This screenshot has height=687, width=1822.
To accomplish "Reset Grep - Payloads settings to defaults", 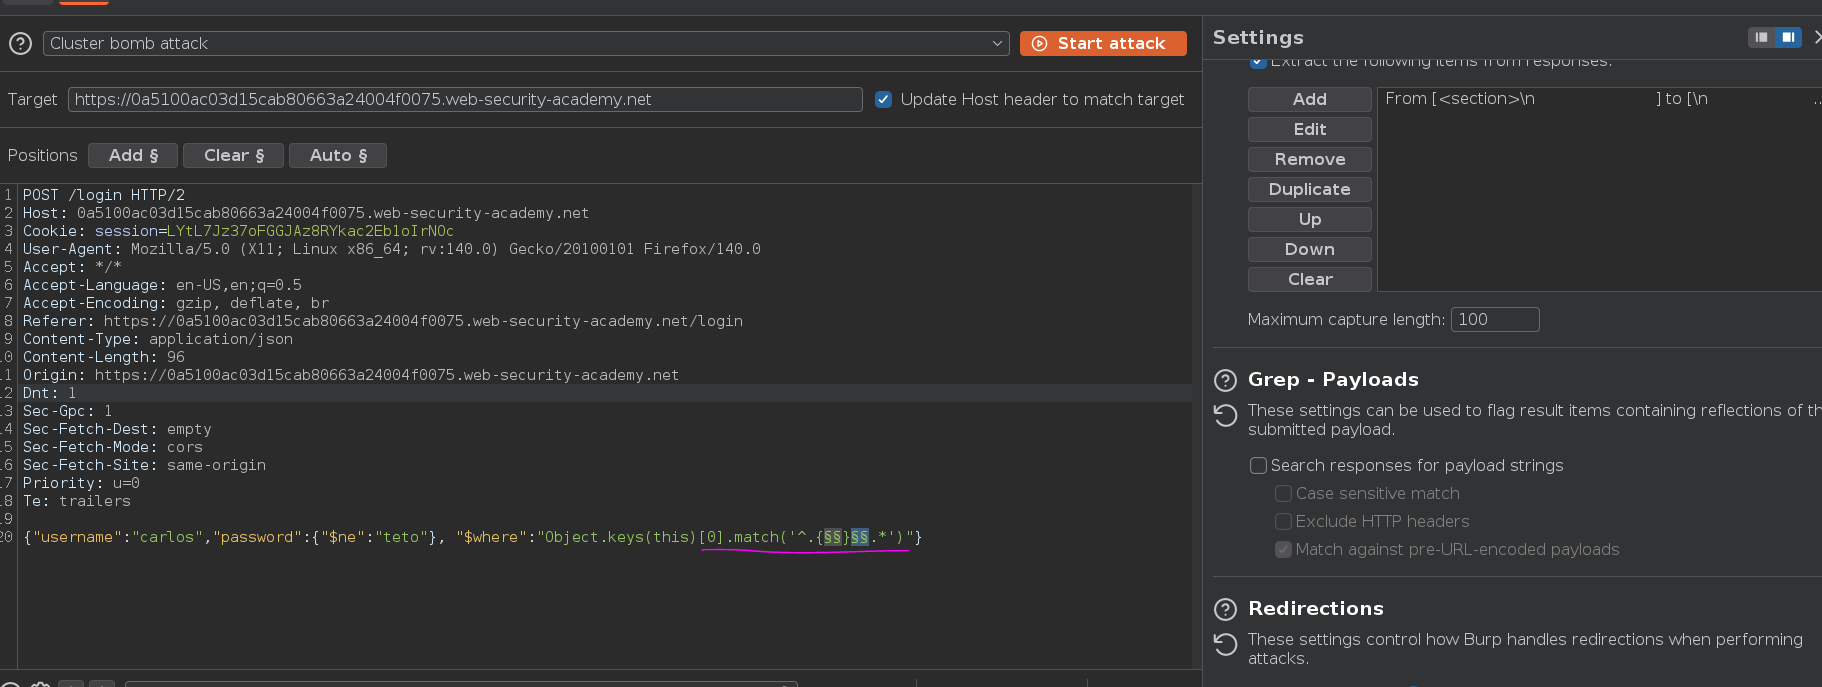I will click(1225, 415).
